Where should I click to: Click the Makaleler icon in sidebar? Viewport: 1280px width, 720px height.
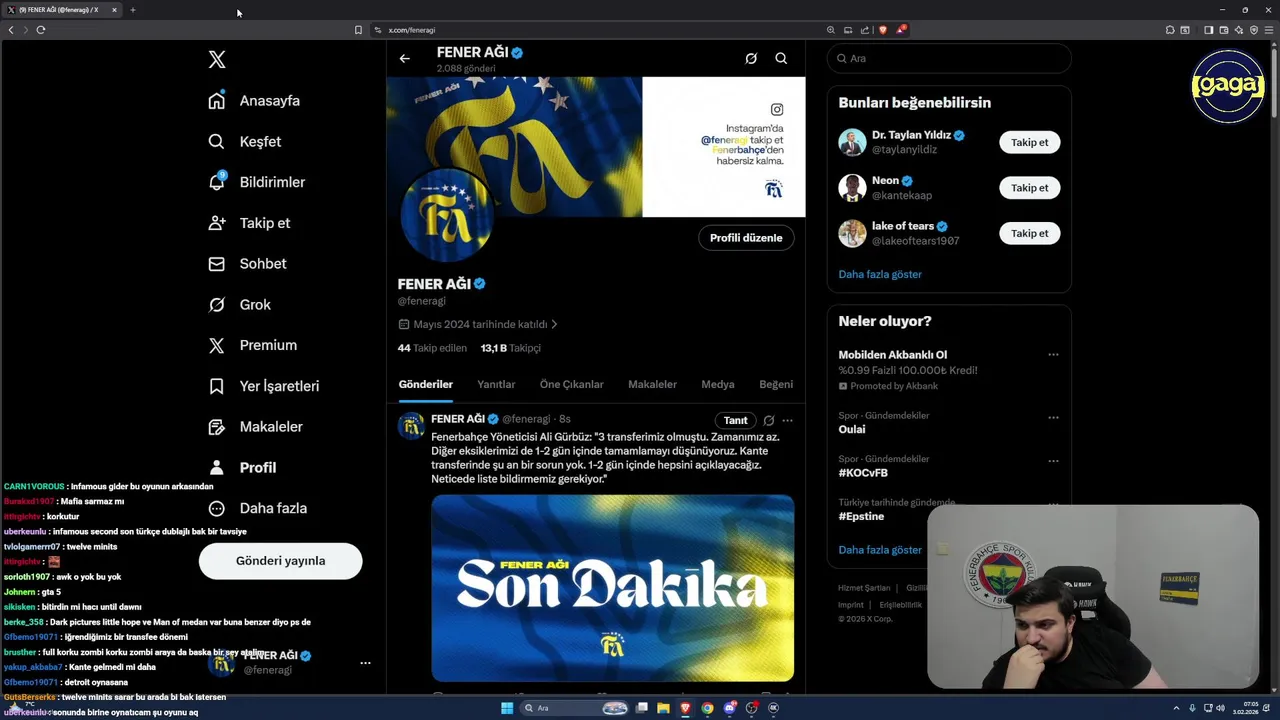coord(217,427)
